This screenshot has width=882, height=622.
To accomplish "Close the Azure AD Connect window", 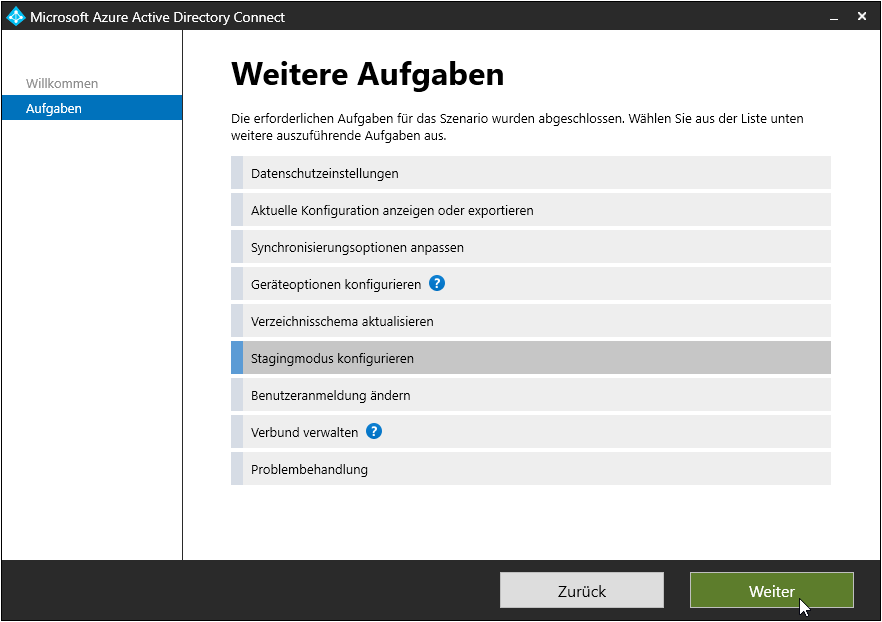I will click(x=862, y=17).
